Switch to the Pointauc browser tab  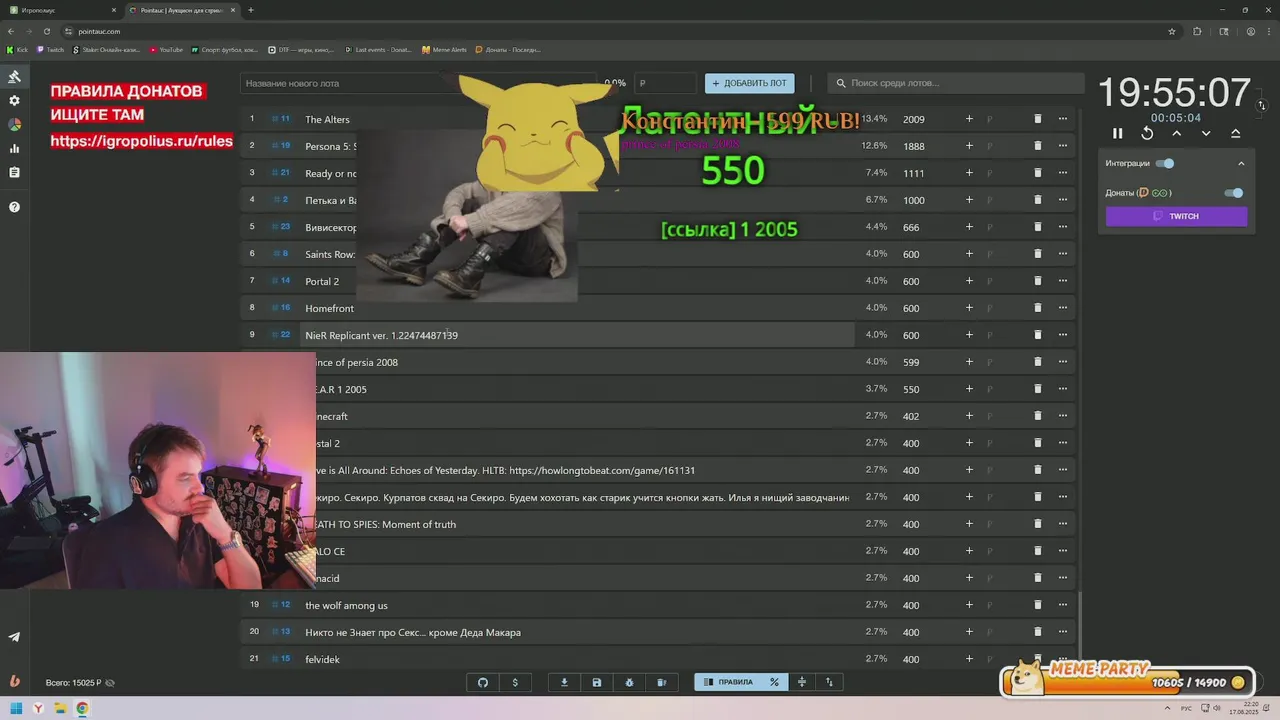[x=183, y=10]
